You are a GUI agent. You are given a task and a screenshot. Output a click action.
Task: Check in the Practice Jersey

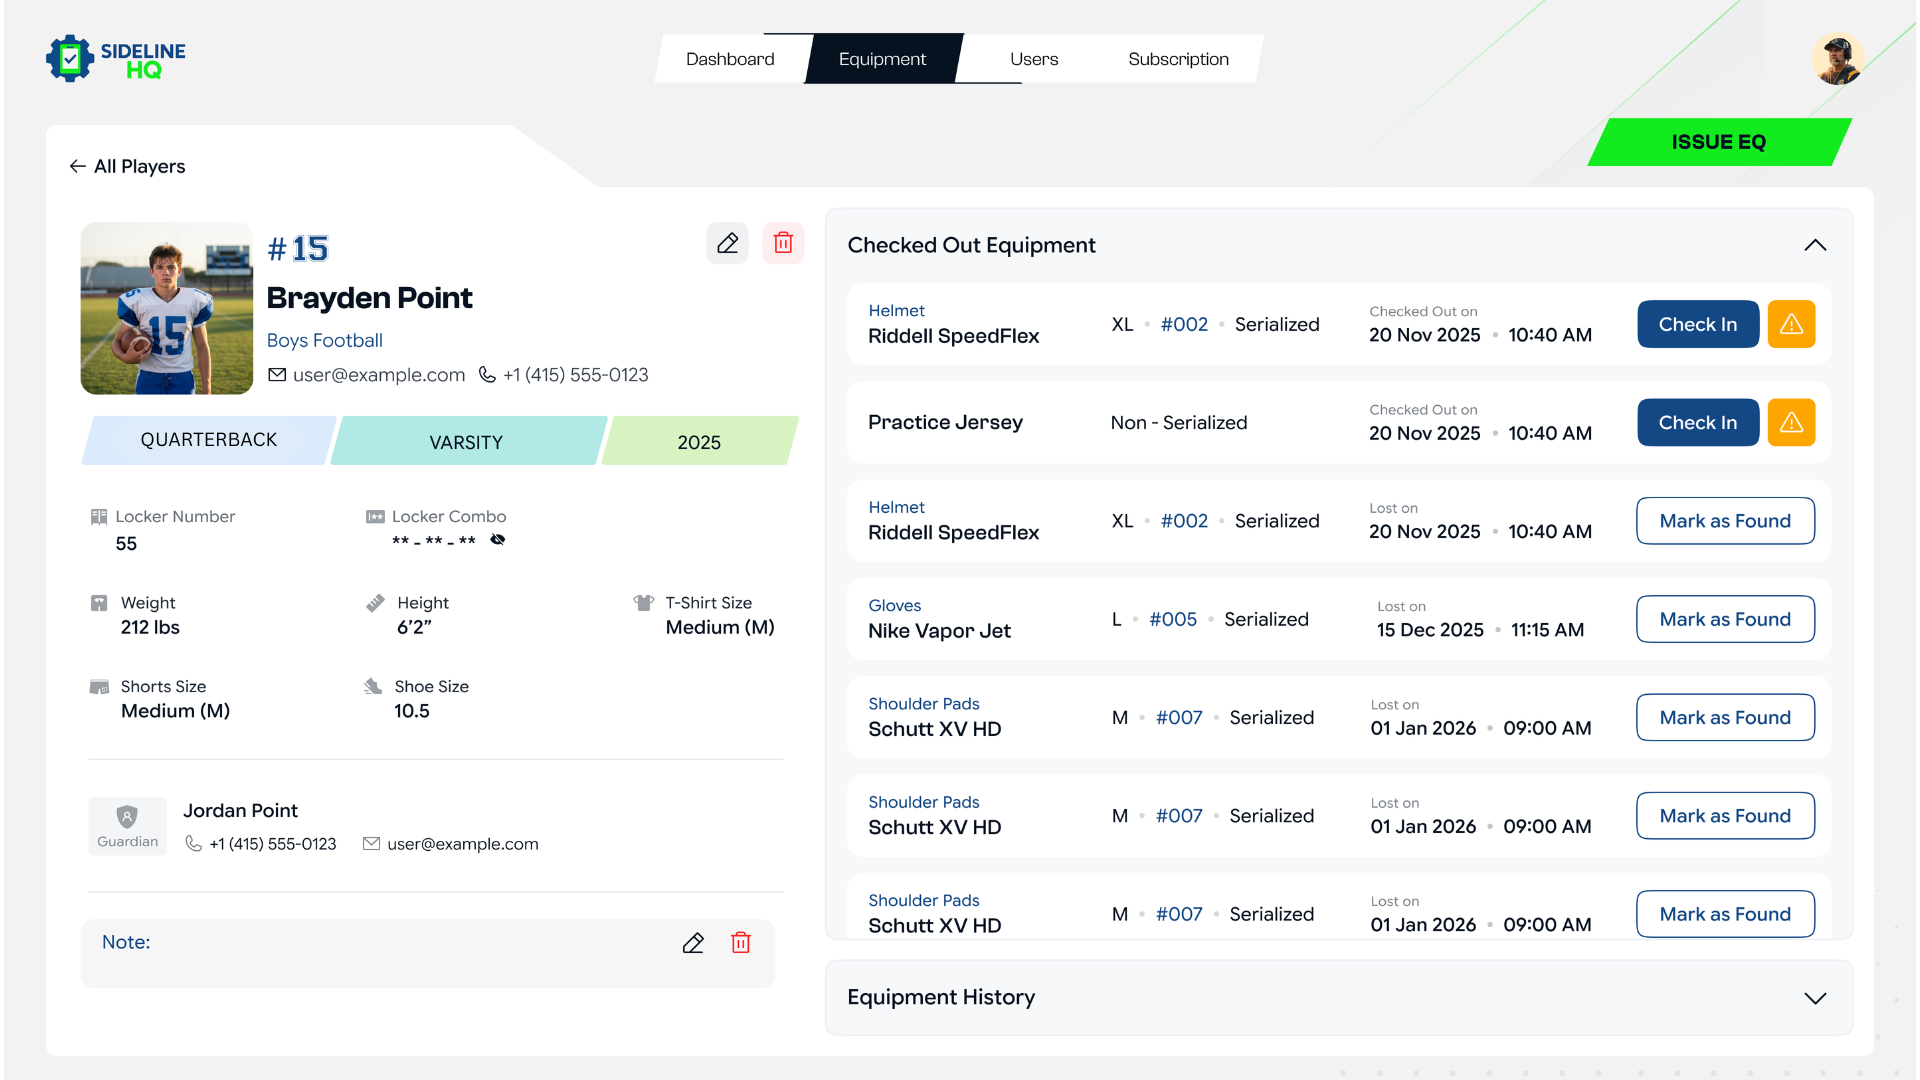click(1697, 422)
